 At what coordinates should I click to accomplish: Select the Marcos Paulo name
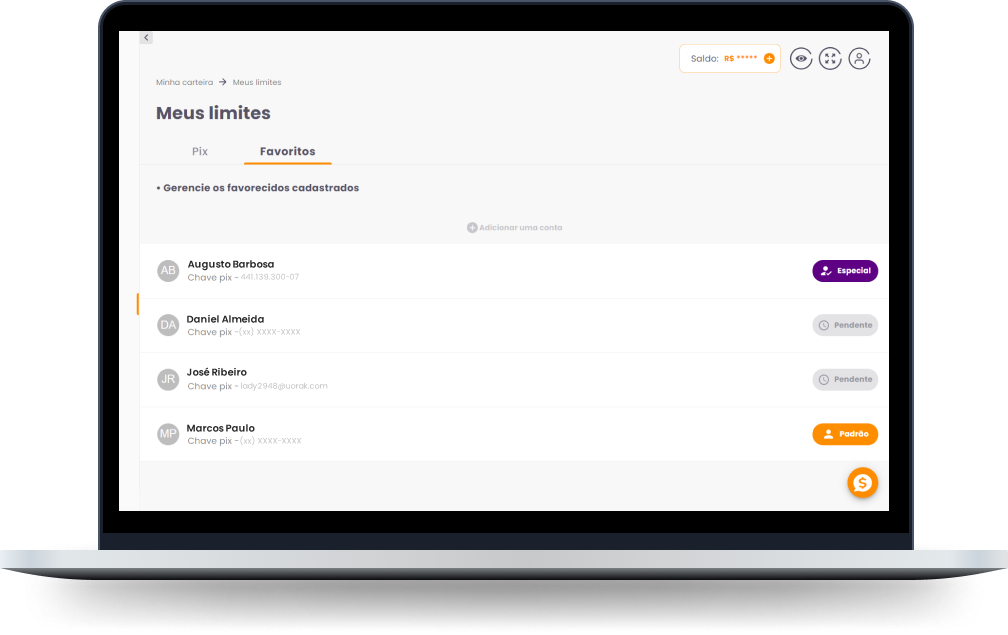(220, 428)
